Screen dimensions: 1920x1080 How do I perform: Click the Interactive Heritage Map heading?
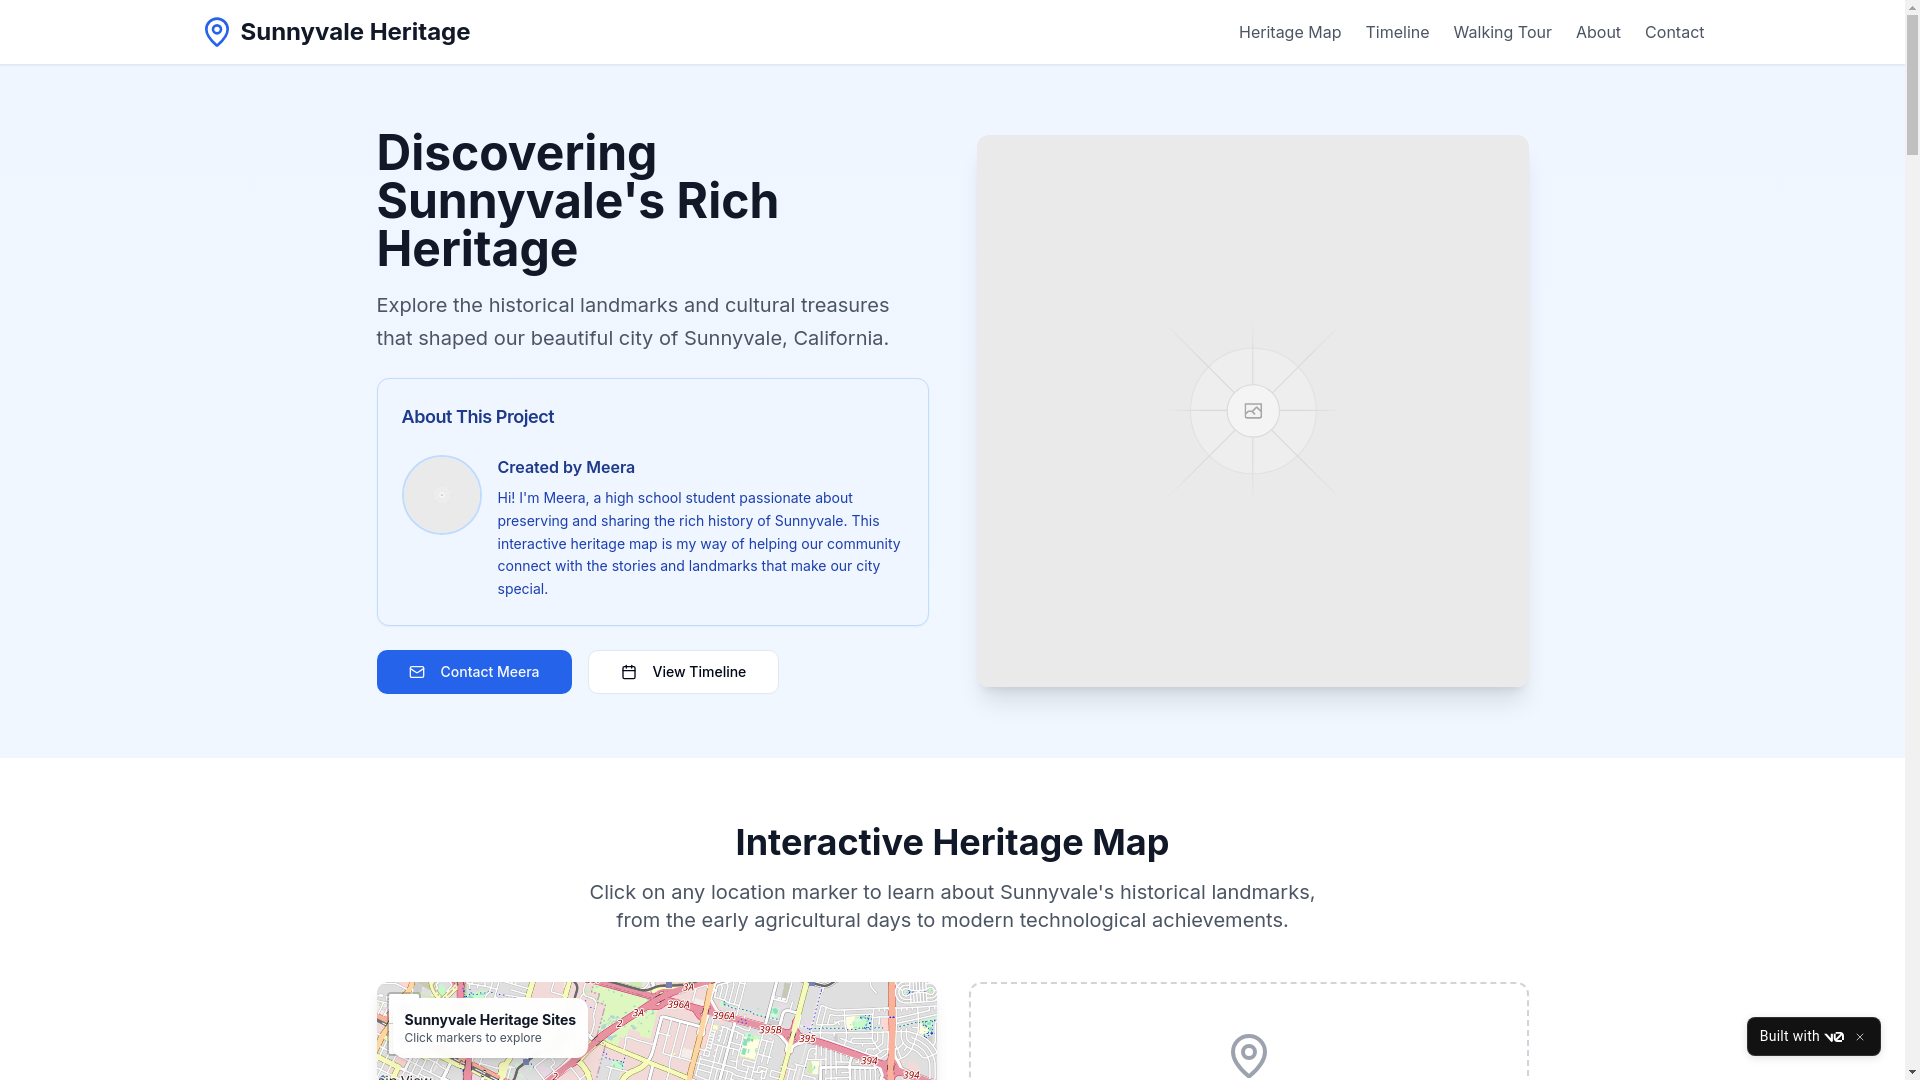[951, 842]
